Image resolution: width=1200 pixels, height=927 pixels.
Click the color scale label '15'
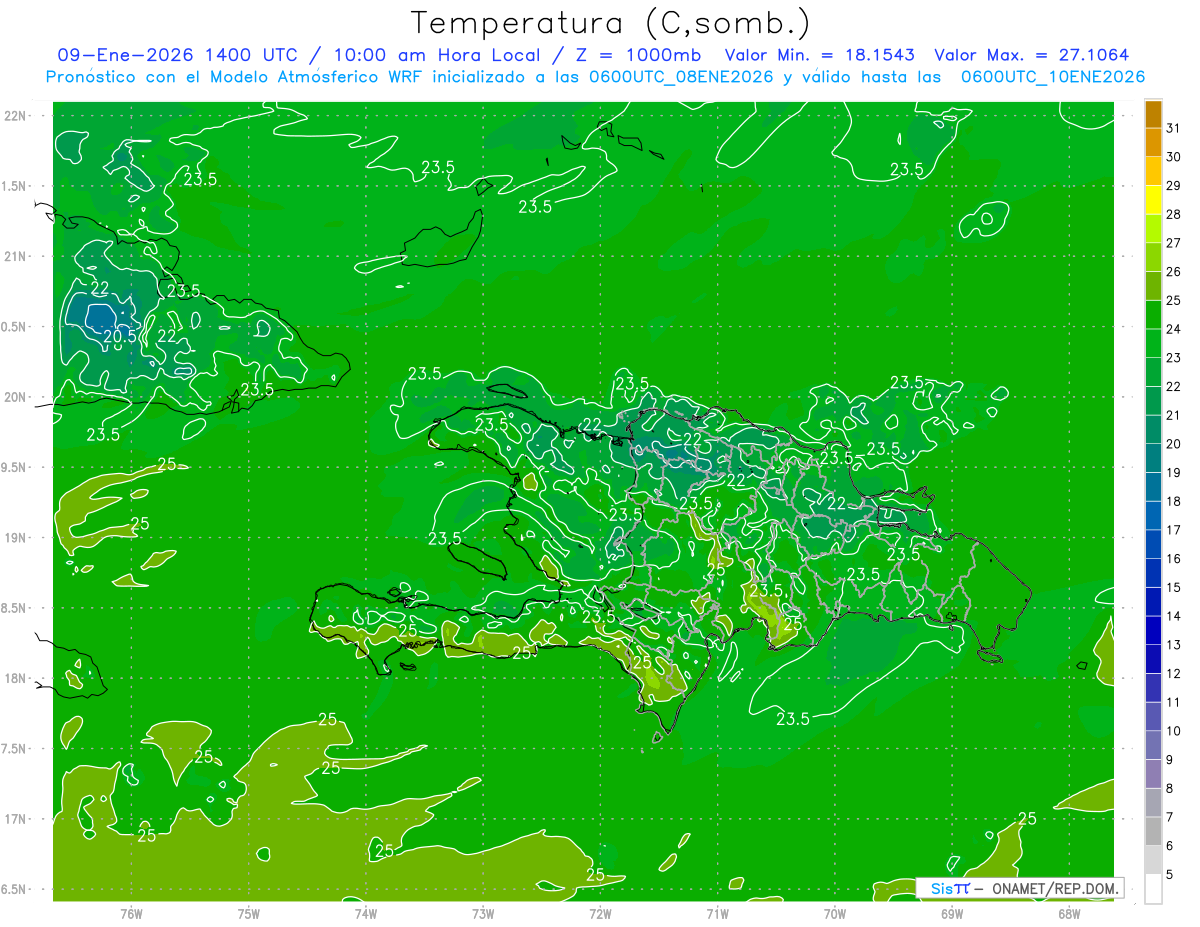click(x=1174, y=587)
